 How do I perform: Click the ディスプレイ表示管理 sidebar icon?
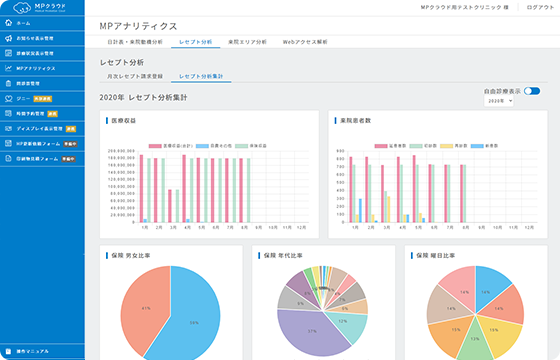coord(9,129)
